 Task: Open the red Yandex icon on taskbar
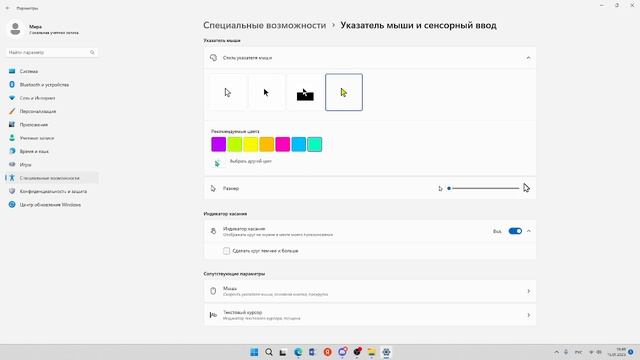(327, 352)
